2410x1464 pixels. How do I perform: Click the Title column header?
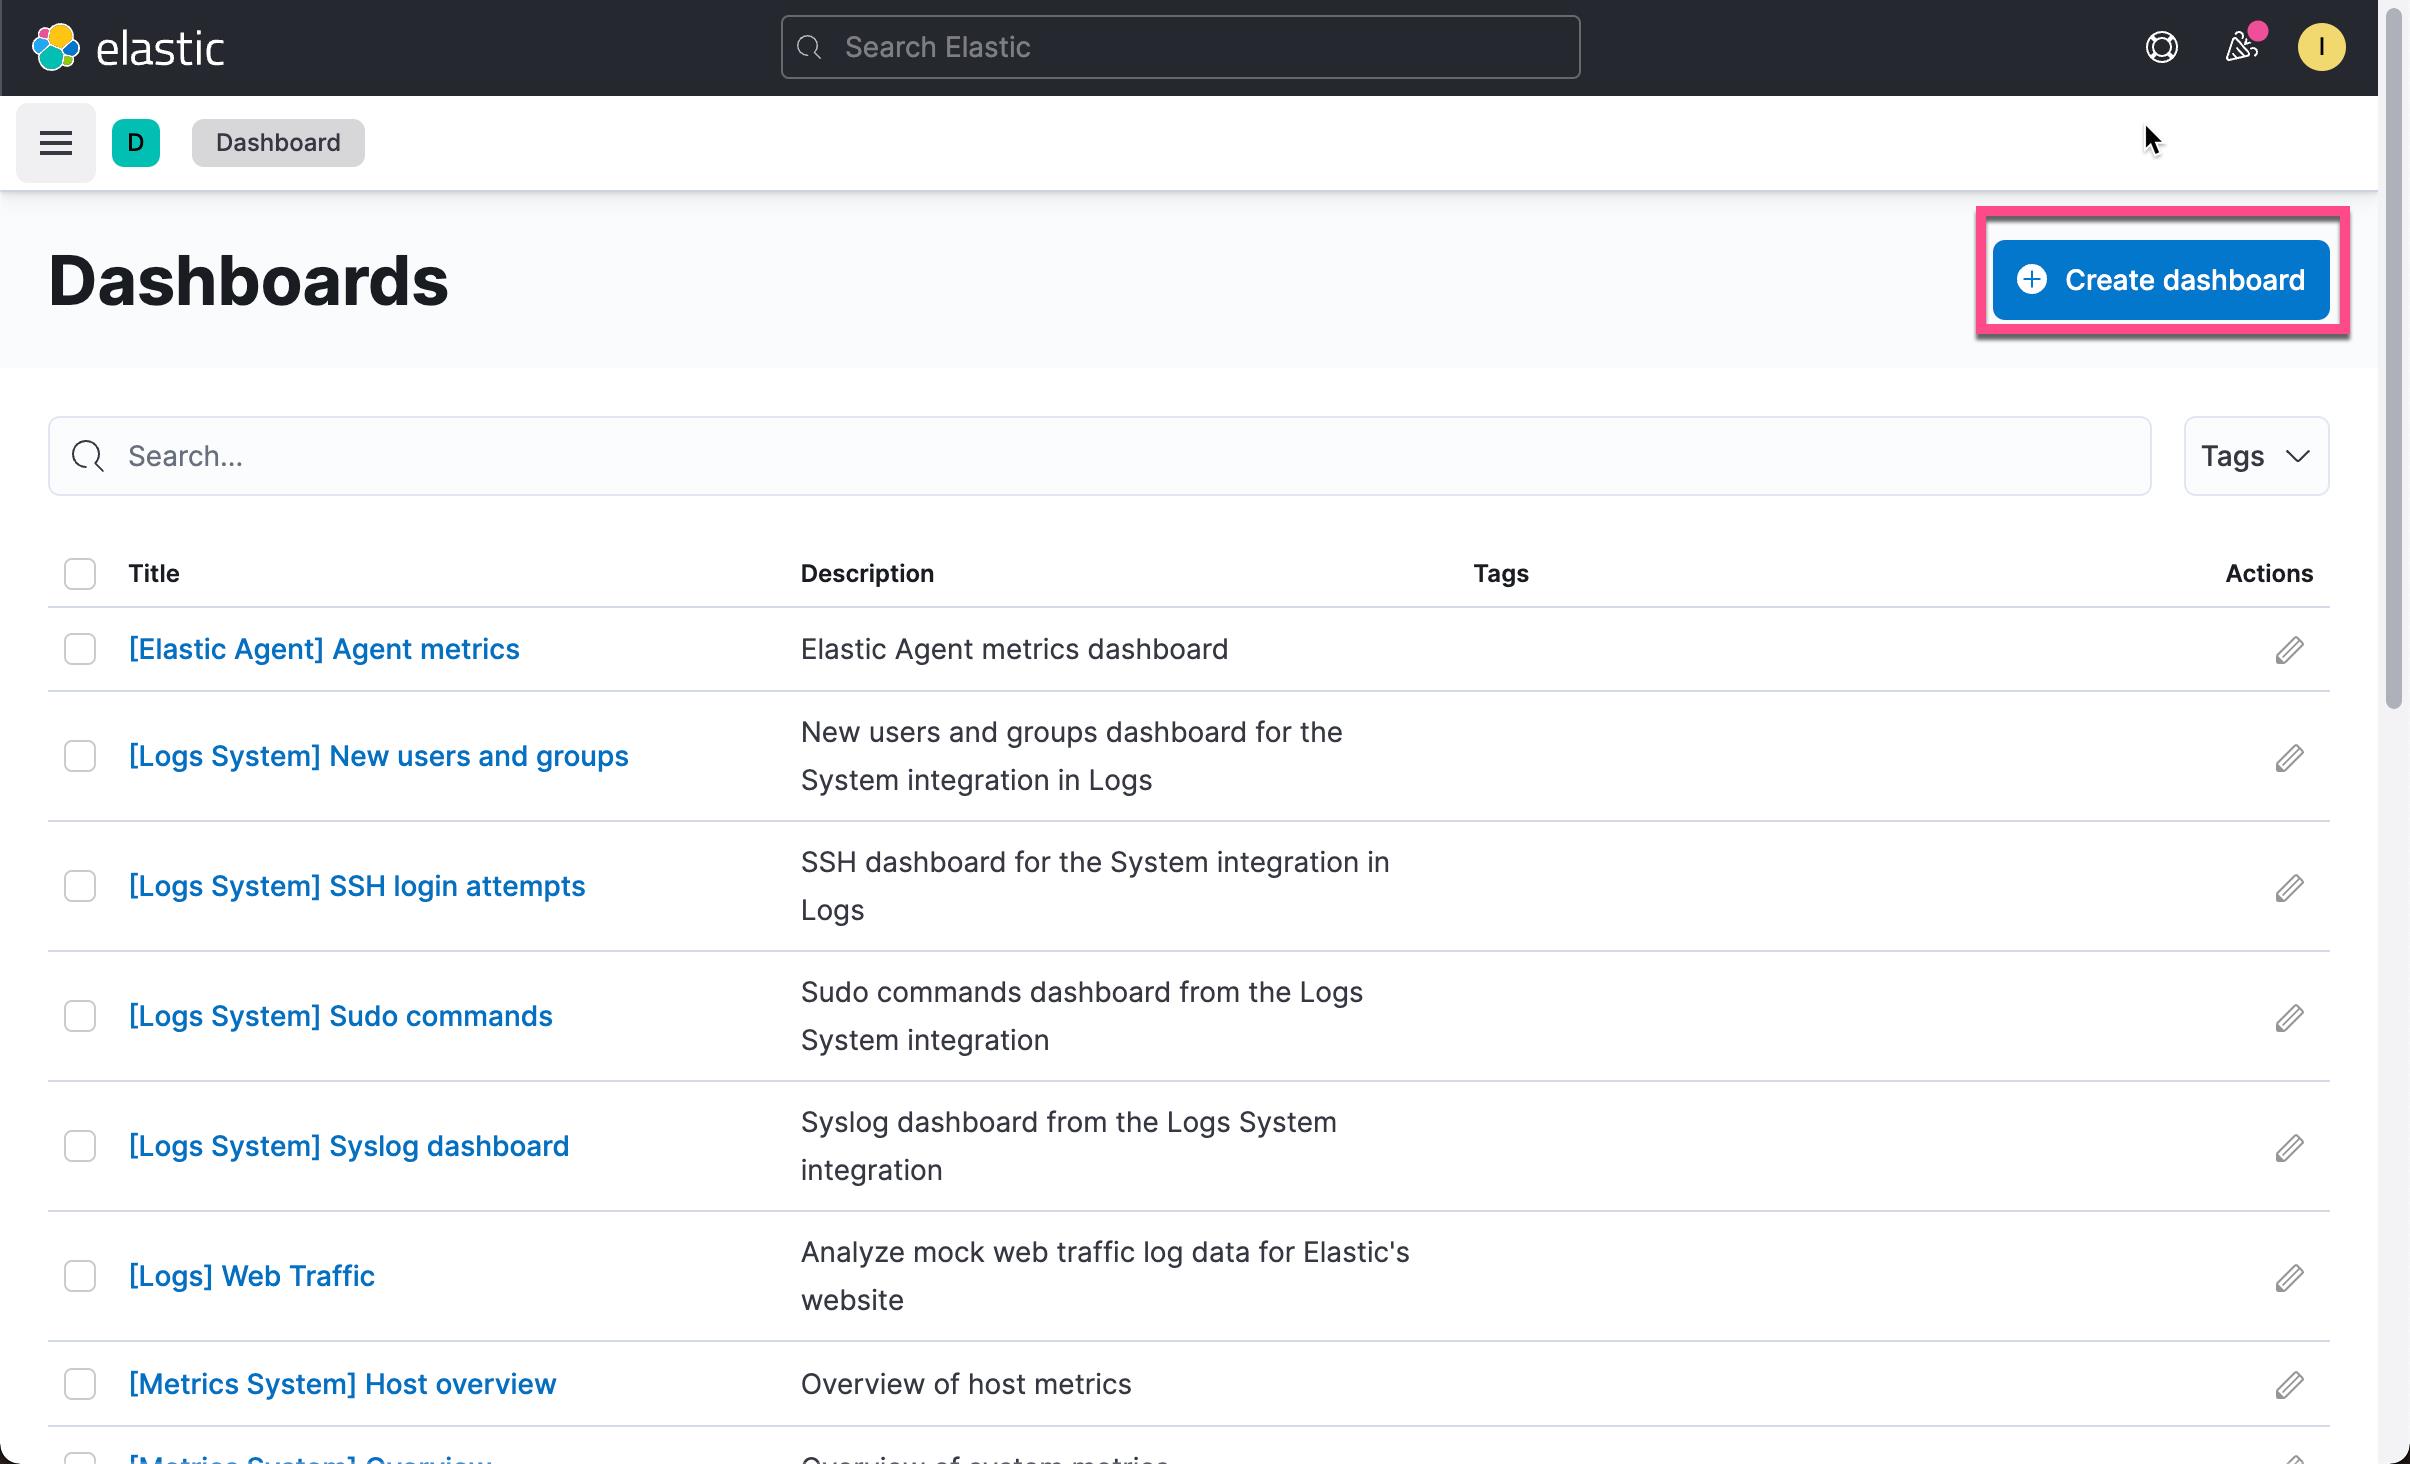pos(154,574)
